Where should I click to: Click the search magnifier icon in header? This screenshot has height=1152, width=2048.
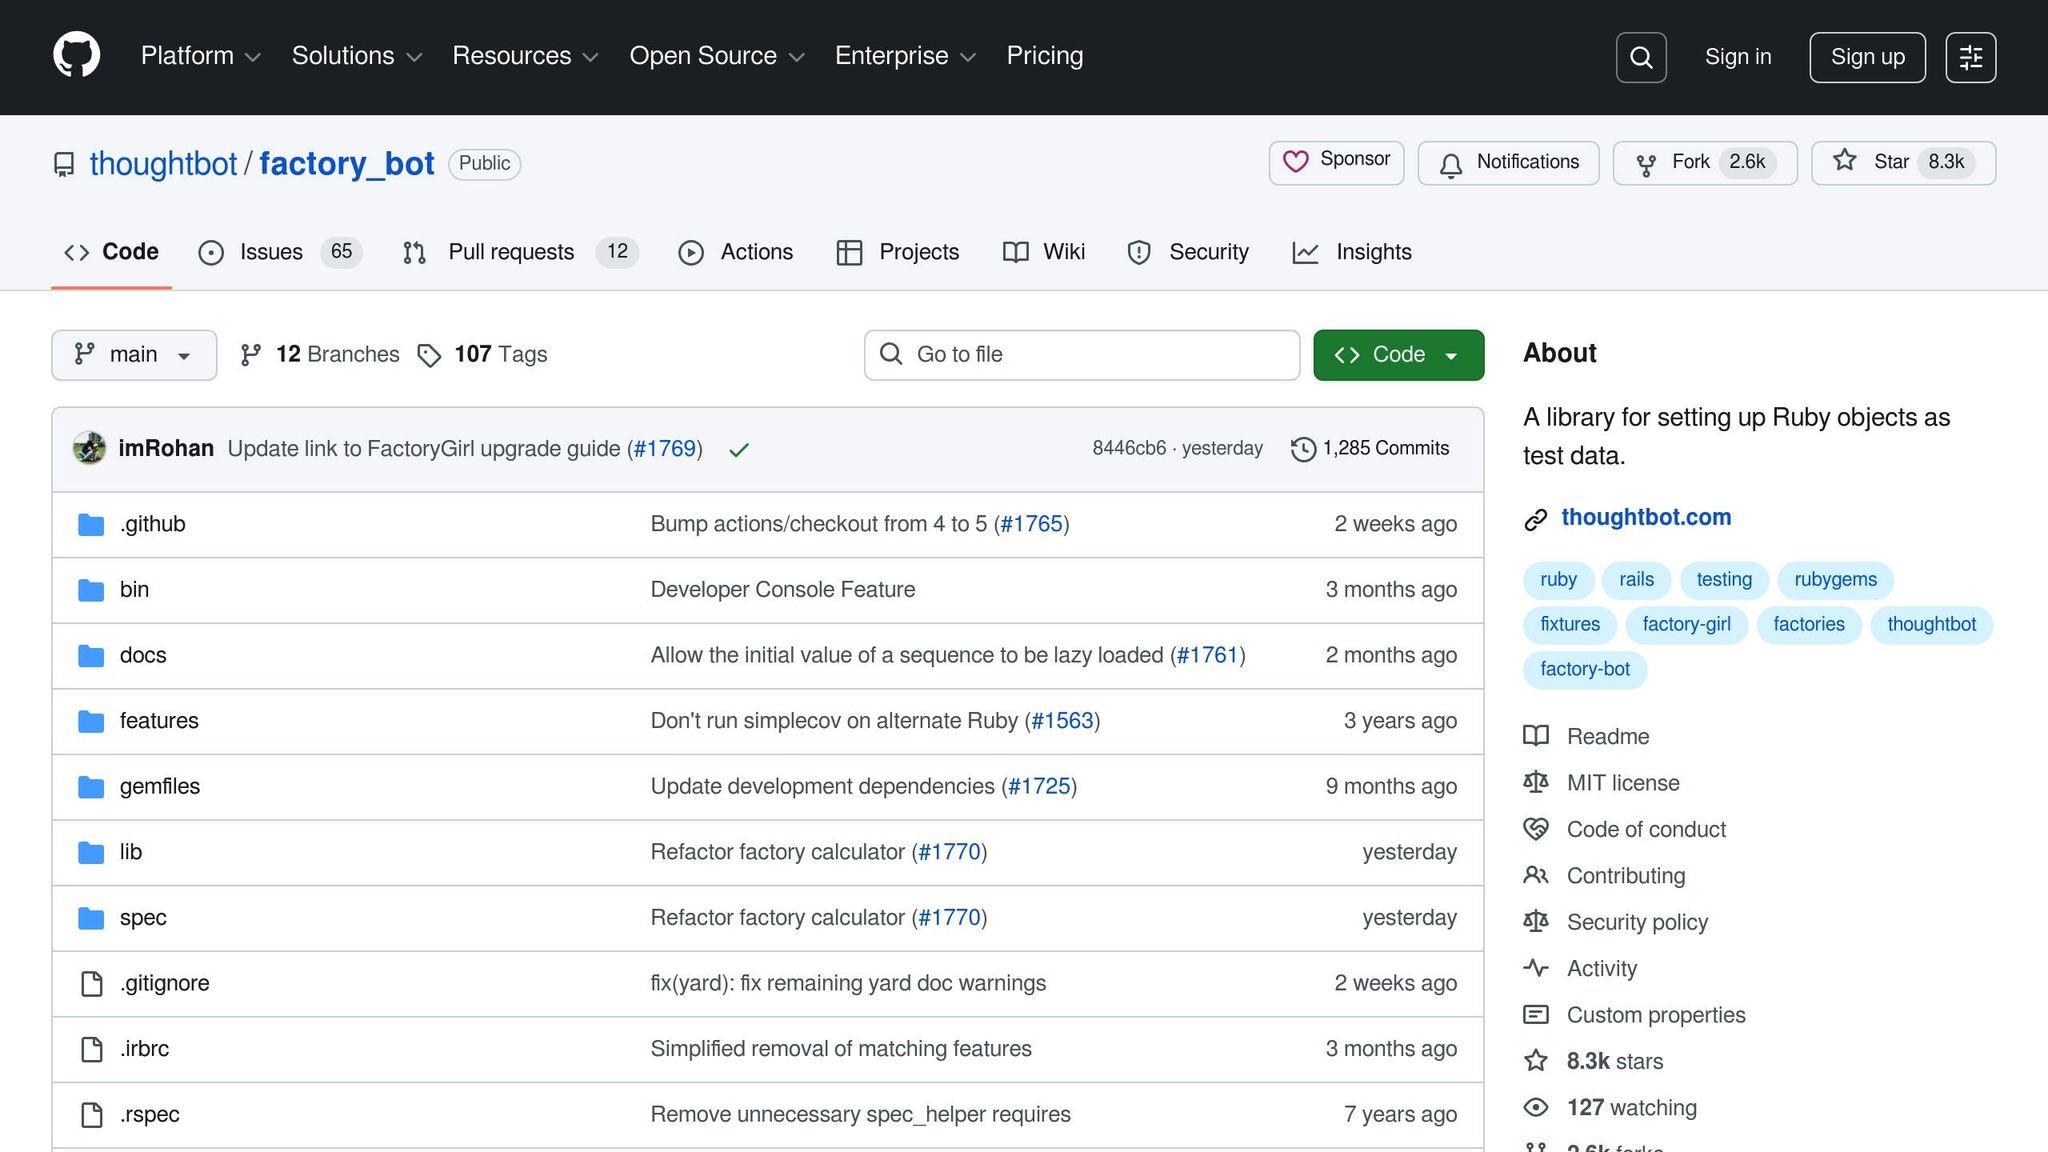(x=1641, y=57)
